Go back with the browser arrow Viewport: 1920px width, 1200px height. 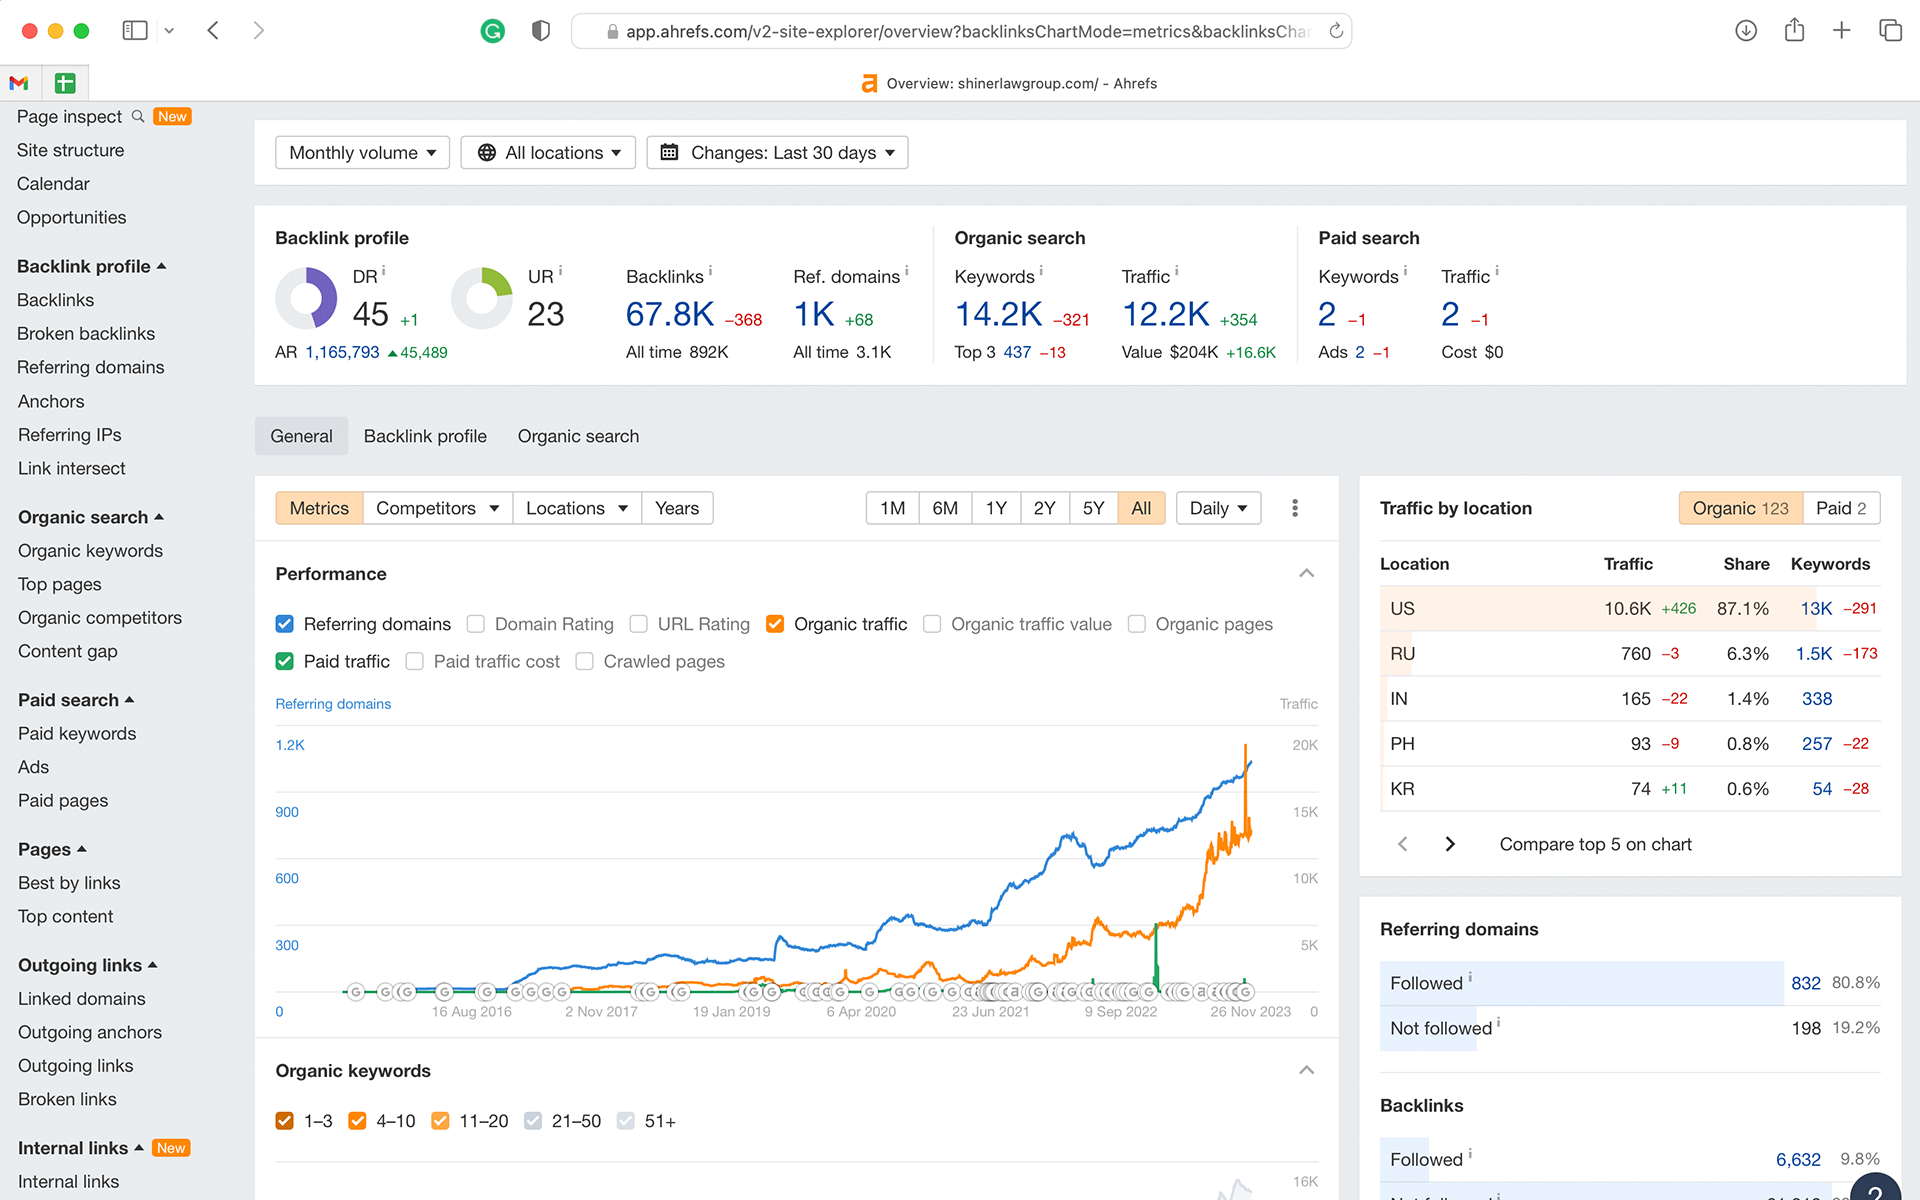pos(213,31)
